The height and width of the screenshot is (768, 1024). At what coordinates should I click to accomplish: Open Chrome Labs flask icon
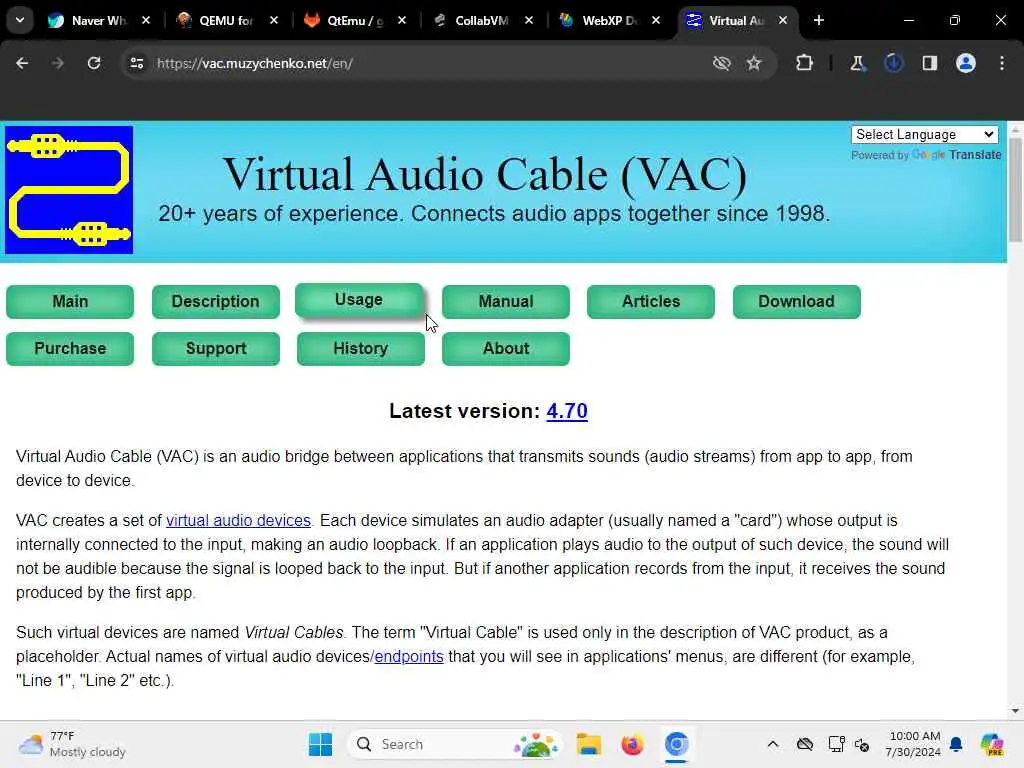857,63
